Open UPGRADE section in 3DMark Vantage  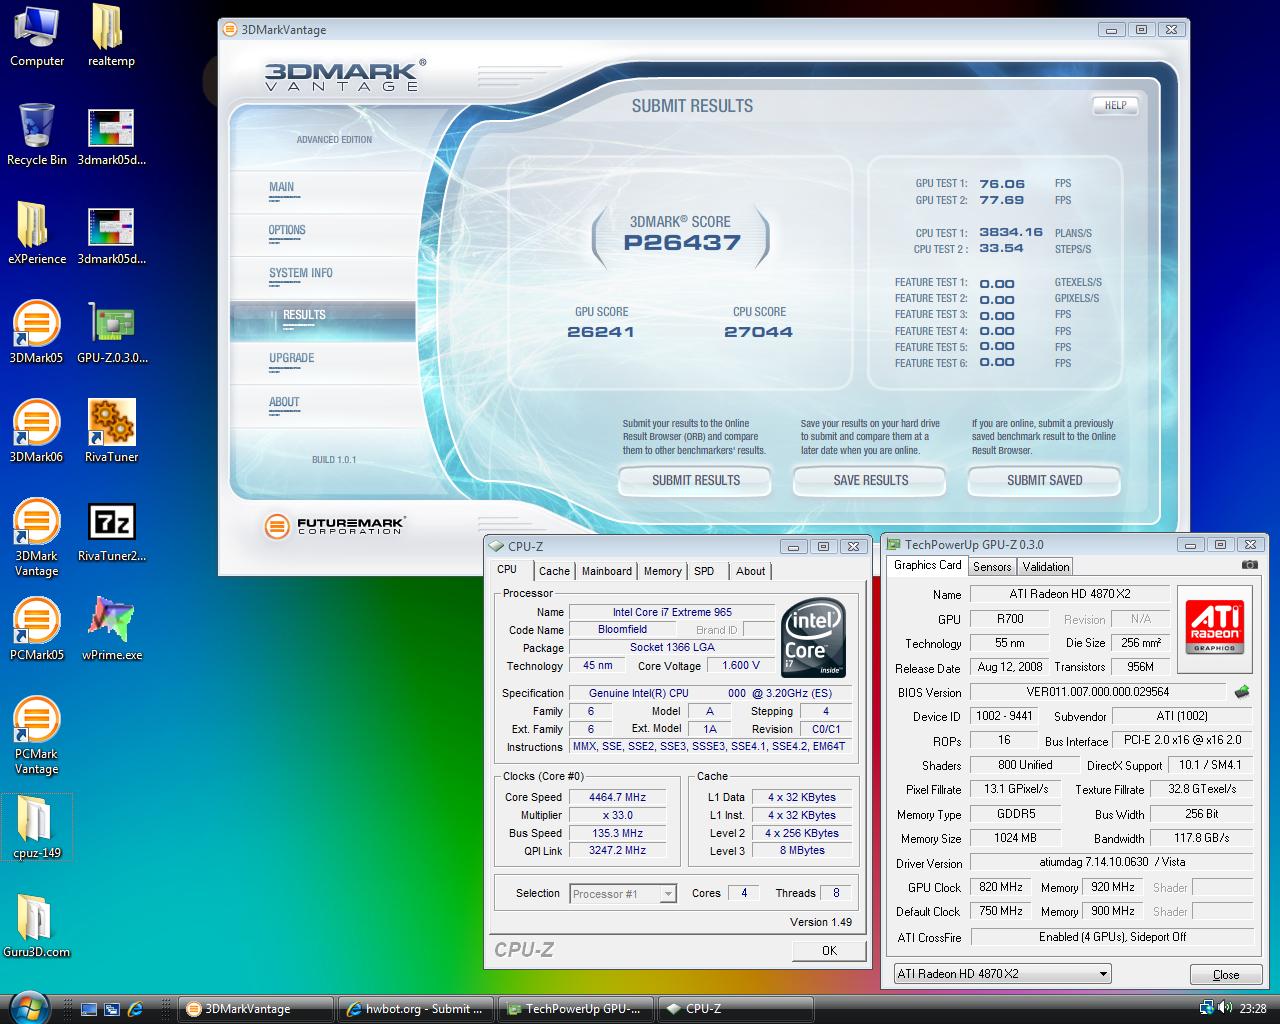pyautogui.click(x=323, y=361)
